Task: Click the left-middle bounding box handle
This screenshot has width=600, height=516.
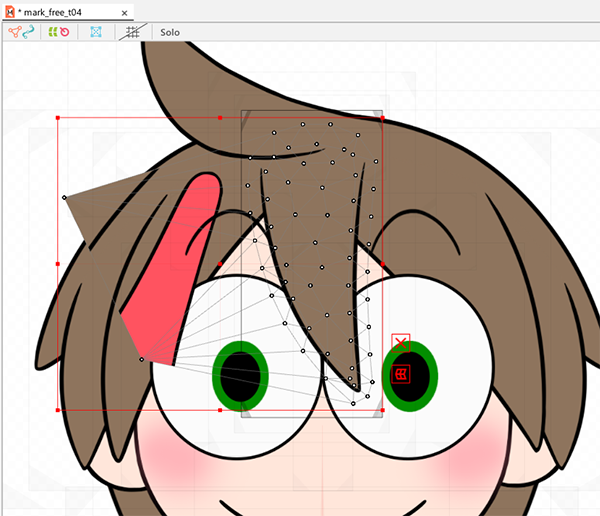Action: (58, 264)
